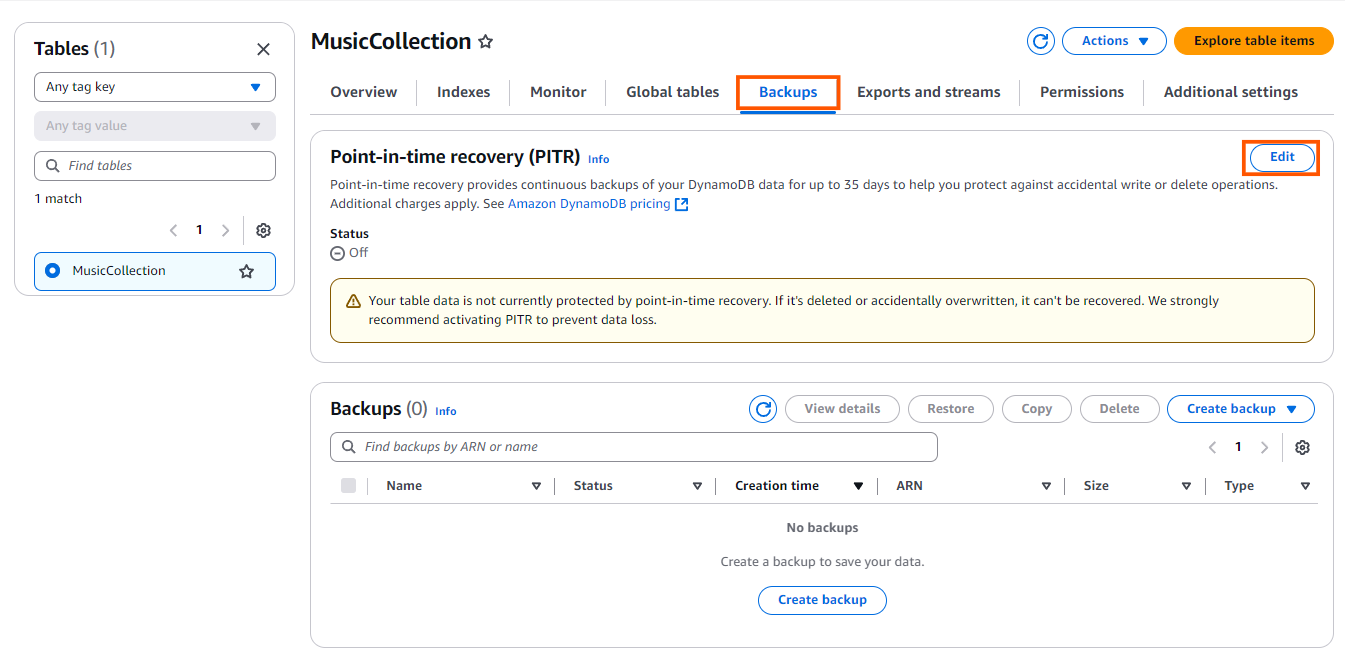Screen dimensions: 1345x658
Task: Switch to the Indexes tab
Action: pyautogui.click(x=464, y=92)
